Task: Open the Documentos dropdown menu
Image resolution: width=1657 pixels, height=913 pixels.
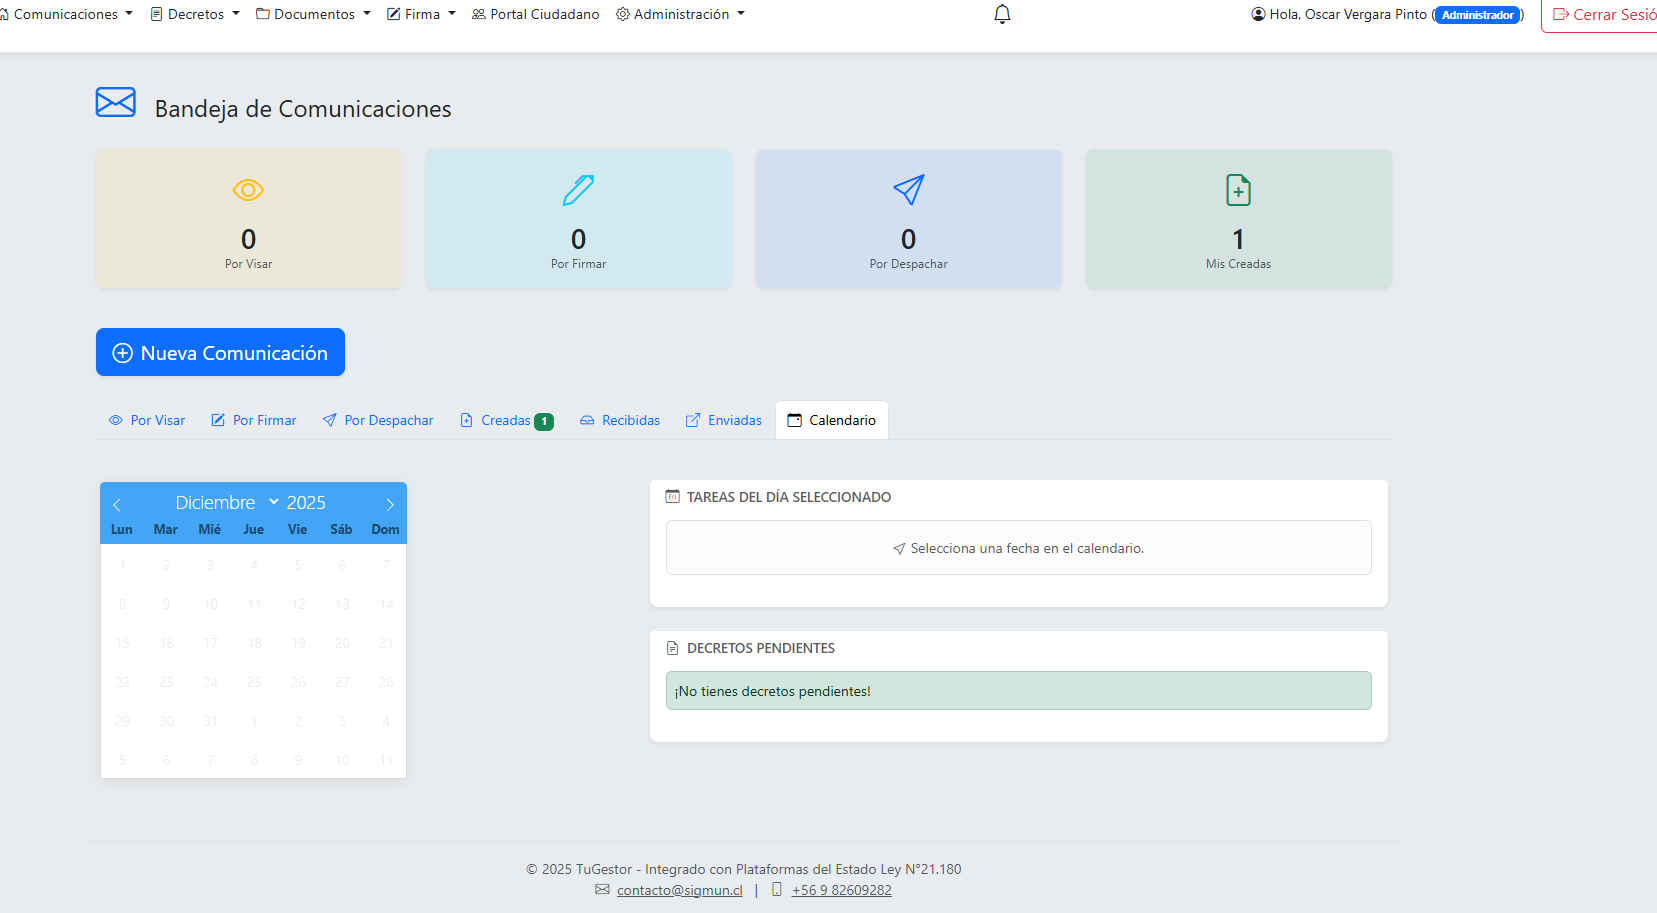Action: [313, 14]
